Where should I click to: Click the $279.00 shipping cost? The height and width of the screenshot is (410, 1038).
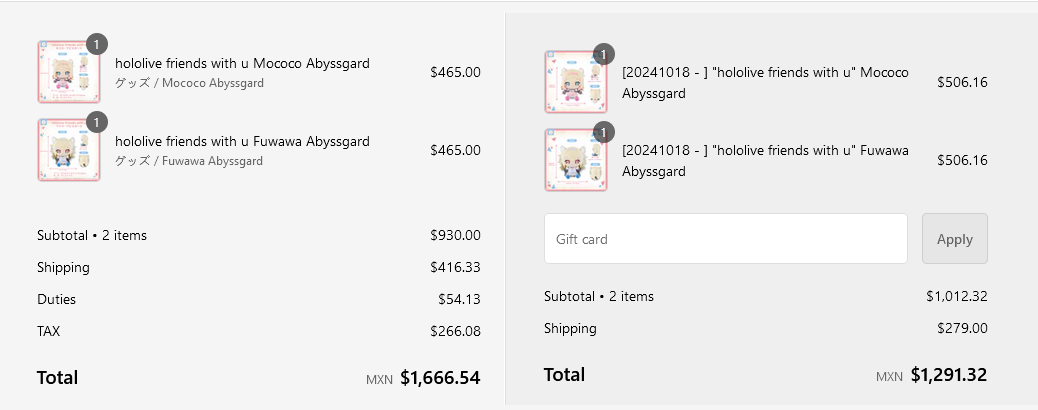pos(962,328)
